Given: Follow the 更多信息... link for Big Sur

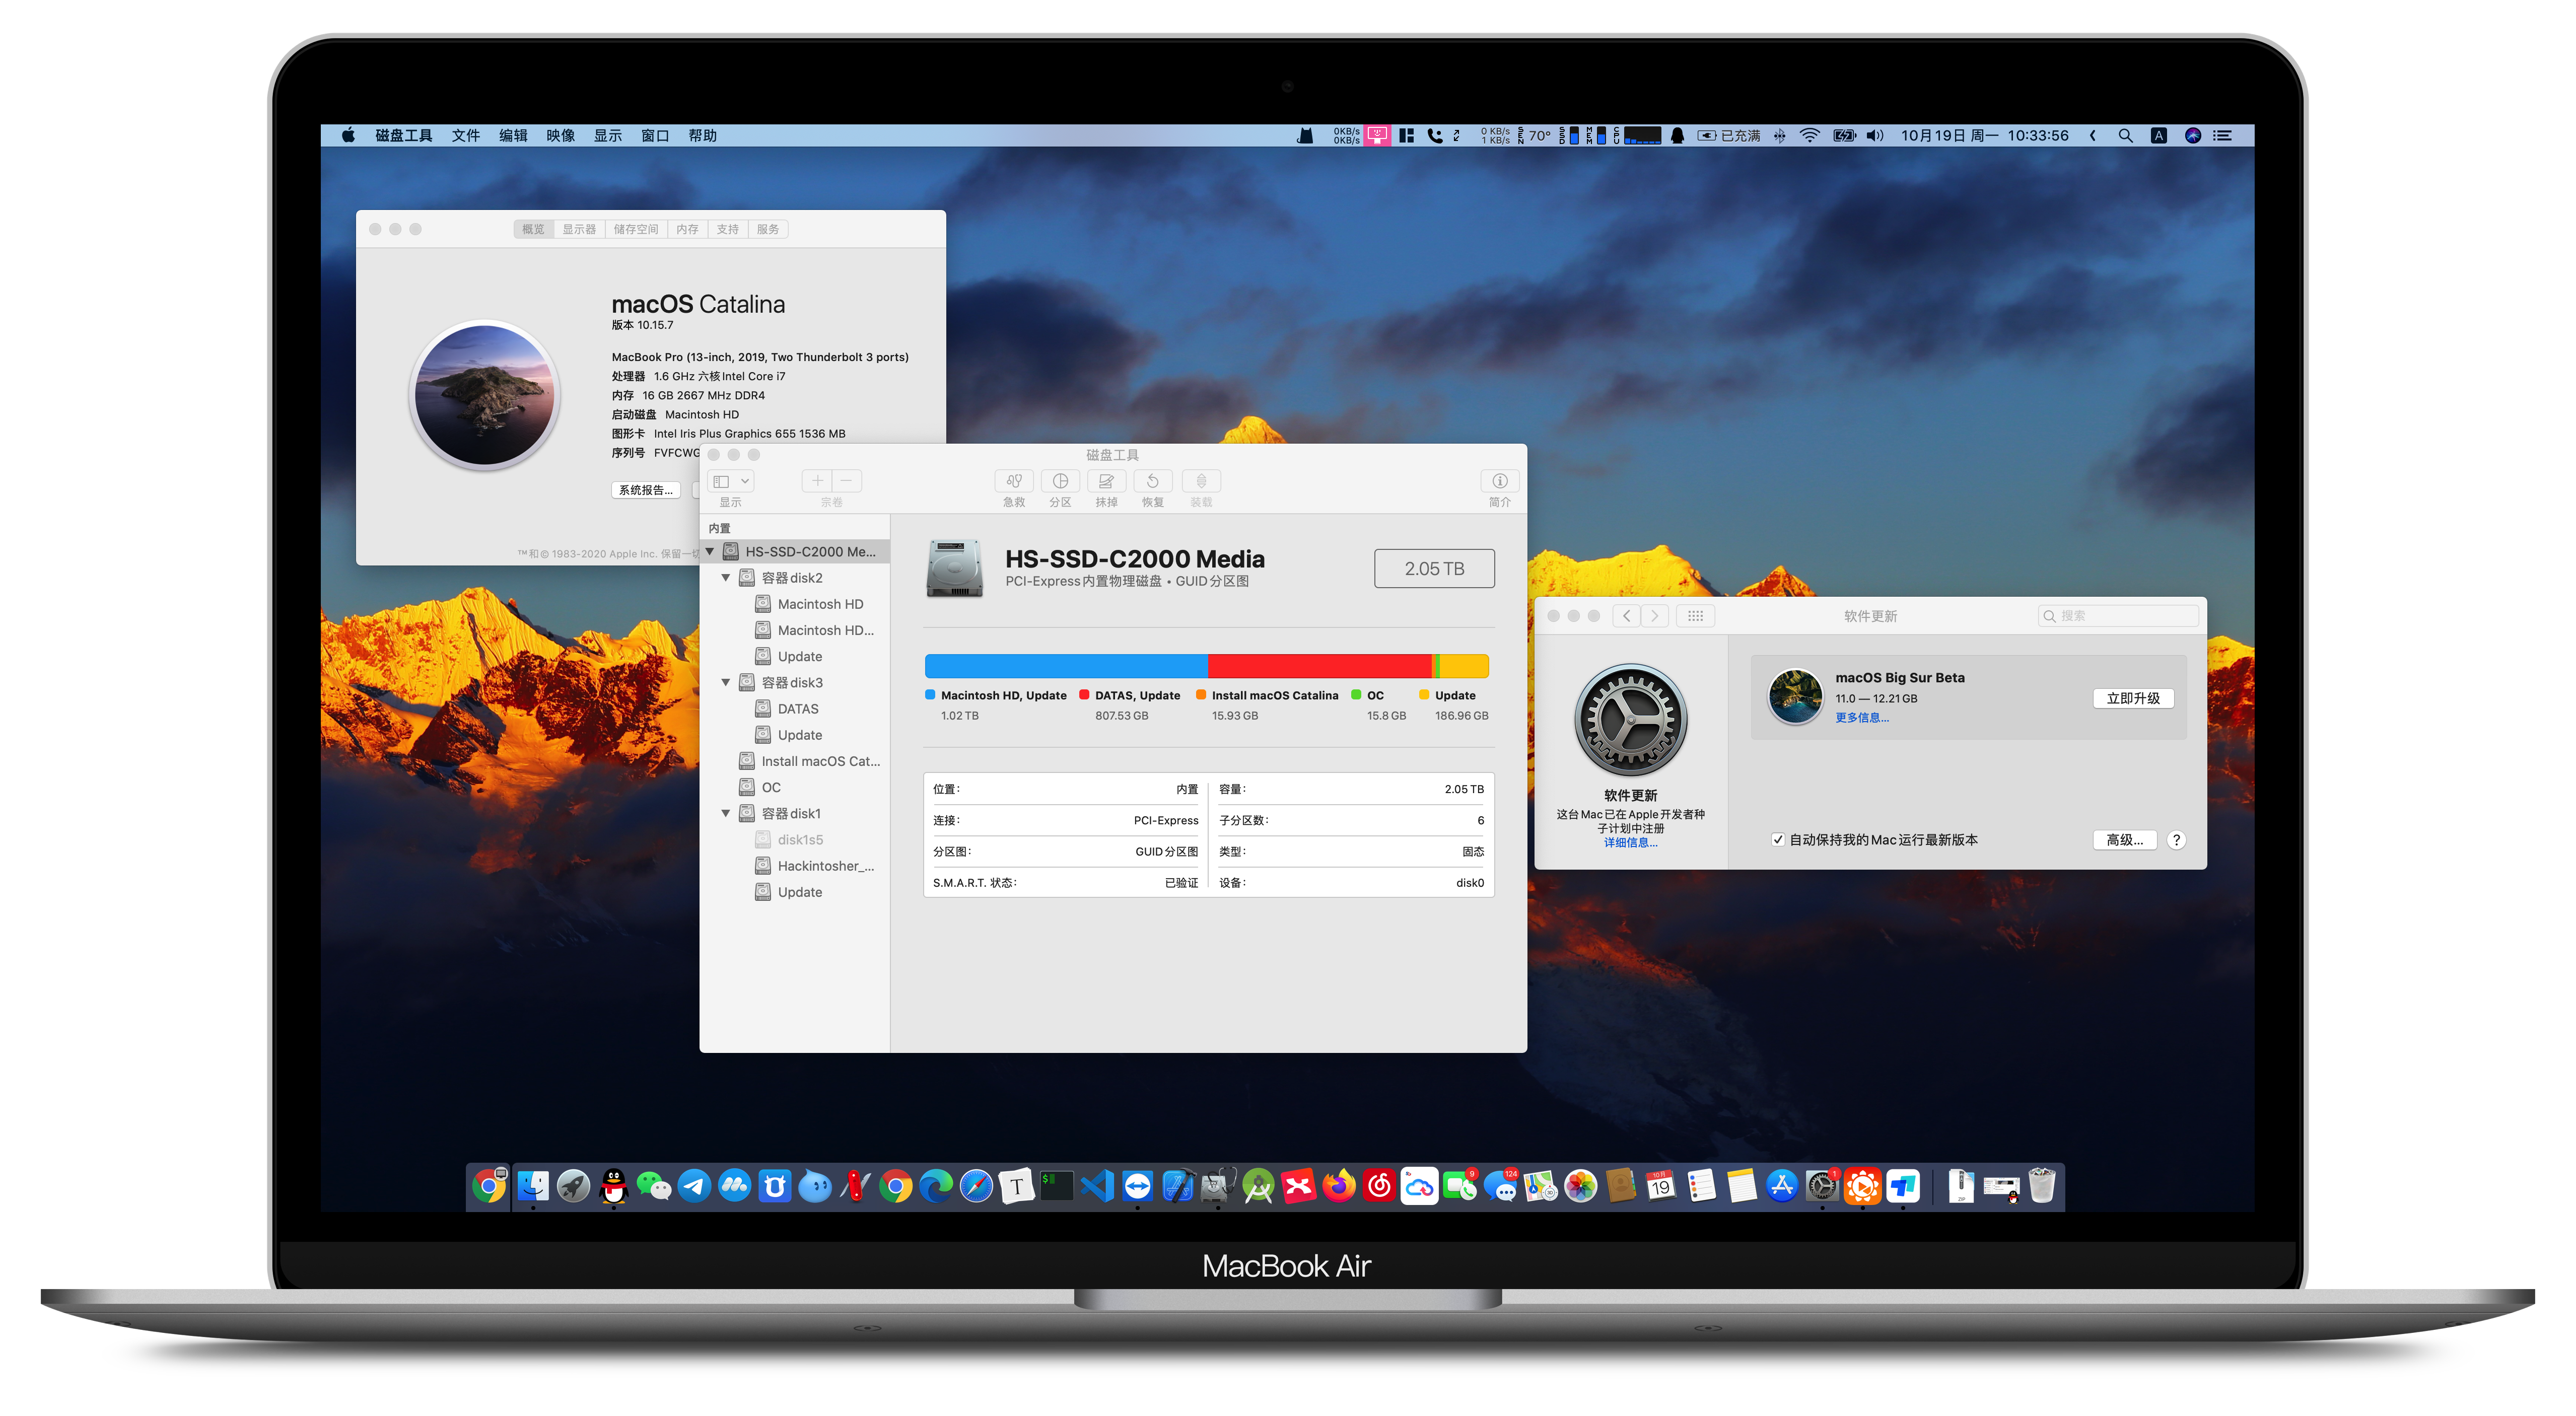Looking at the screenshot, I should click(x=1861, y=718).
